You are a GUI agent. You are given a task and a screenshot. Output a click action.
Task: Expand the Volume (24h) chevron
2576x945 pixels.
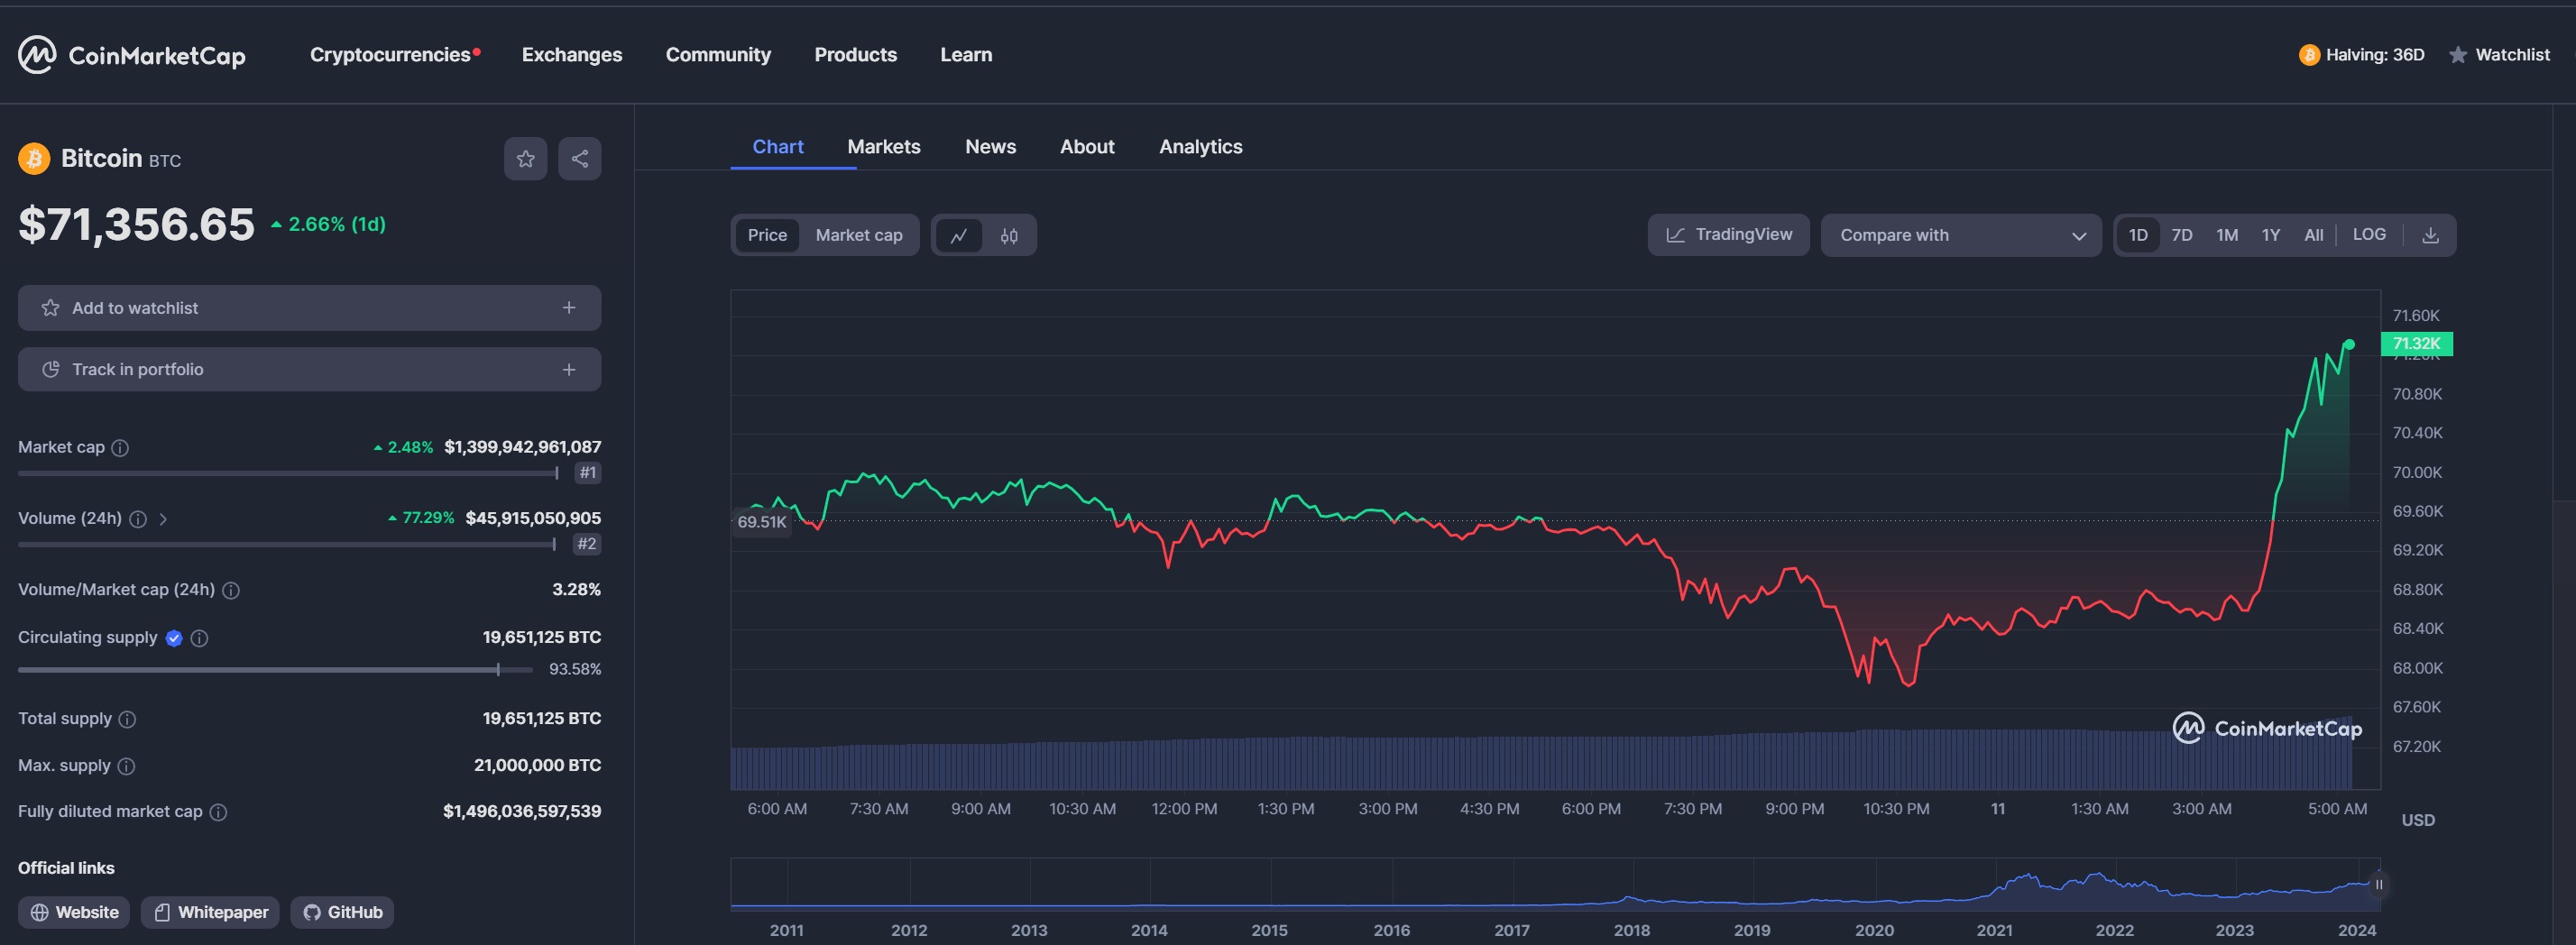[163, 519]
